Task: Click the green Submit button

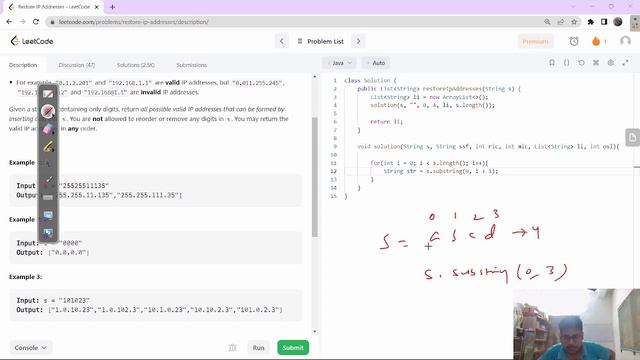Action: (x=293, y=348)
